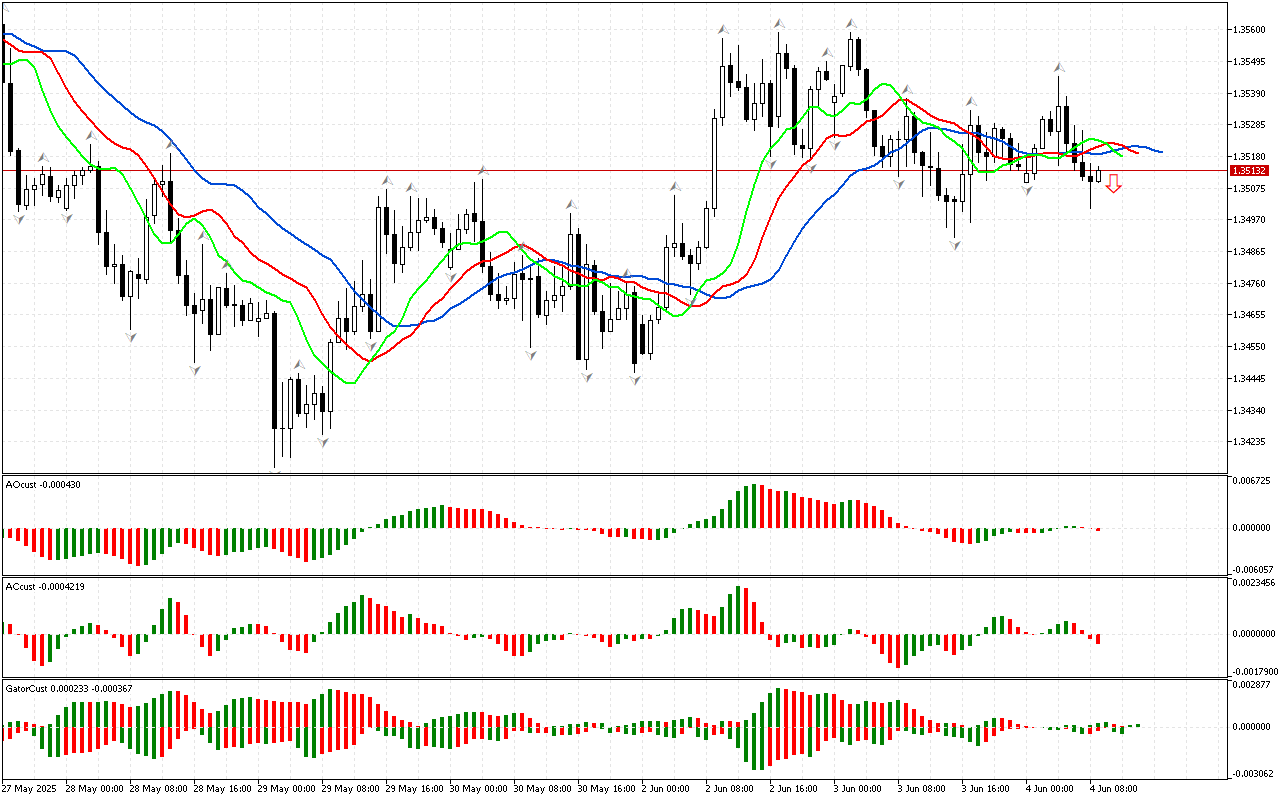The width and height of the screenshot is (1280, 800).
Task: Click the 1.35600 price scale value
Action: pos(1250,30)
